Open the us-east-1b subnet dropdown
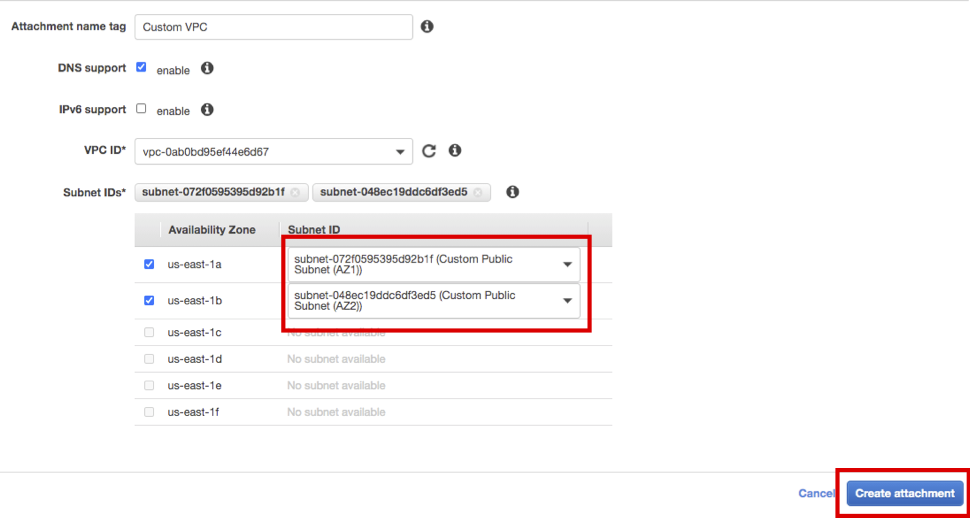The width and height of the screenshot is (970, 518). pyautogui.click(x=433, y=301)
